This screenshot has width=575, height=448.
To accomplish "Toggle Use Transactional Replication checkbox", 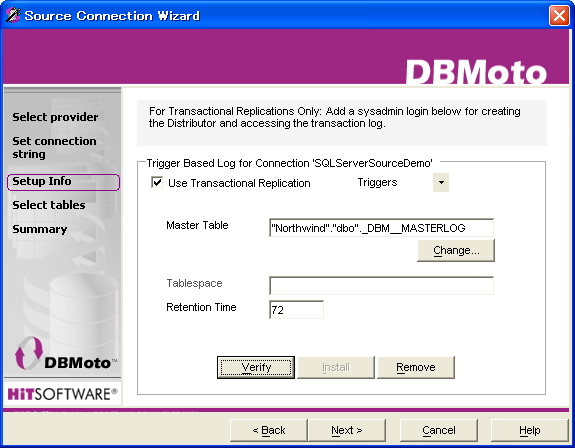I will pos(157,182).
